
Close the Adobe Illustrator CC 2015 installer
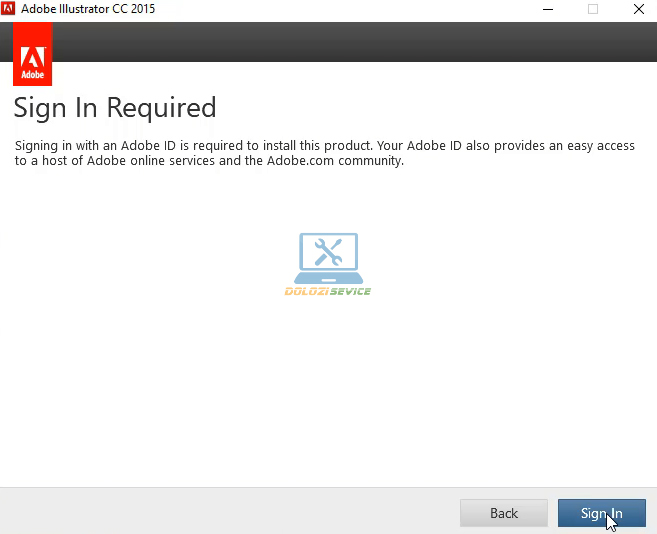point(635,9)
